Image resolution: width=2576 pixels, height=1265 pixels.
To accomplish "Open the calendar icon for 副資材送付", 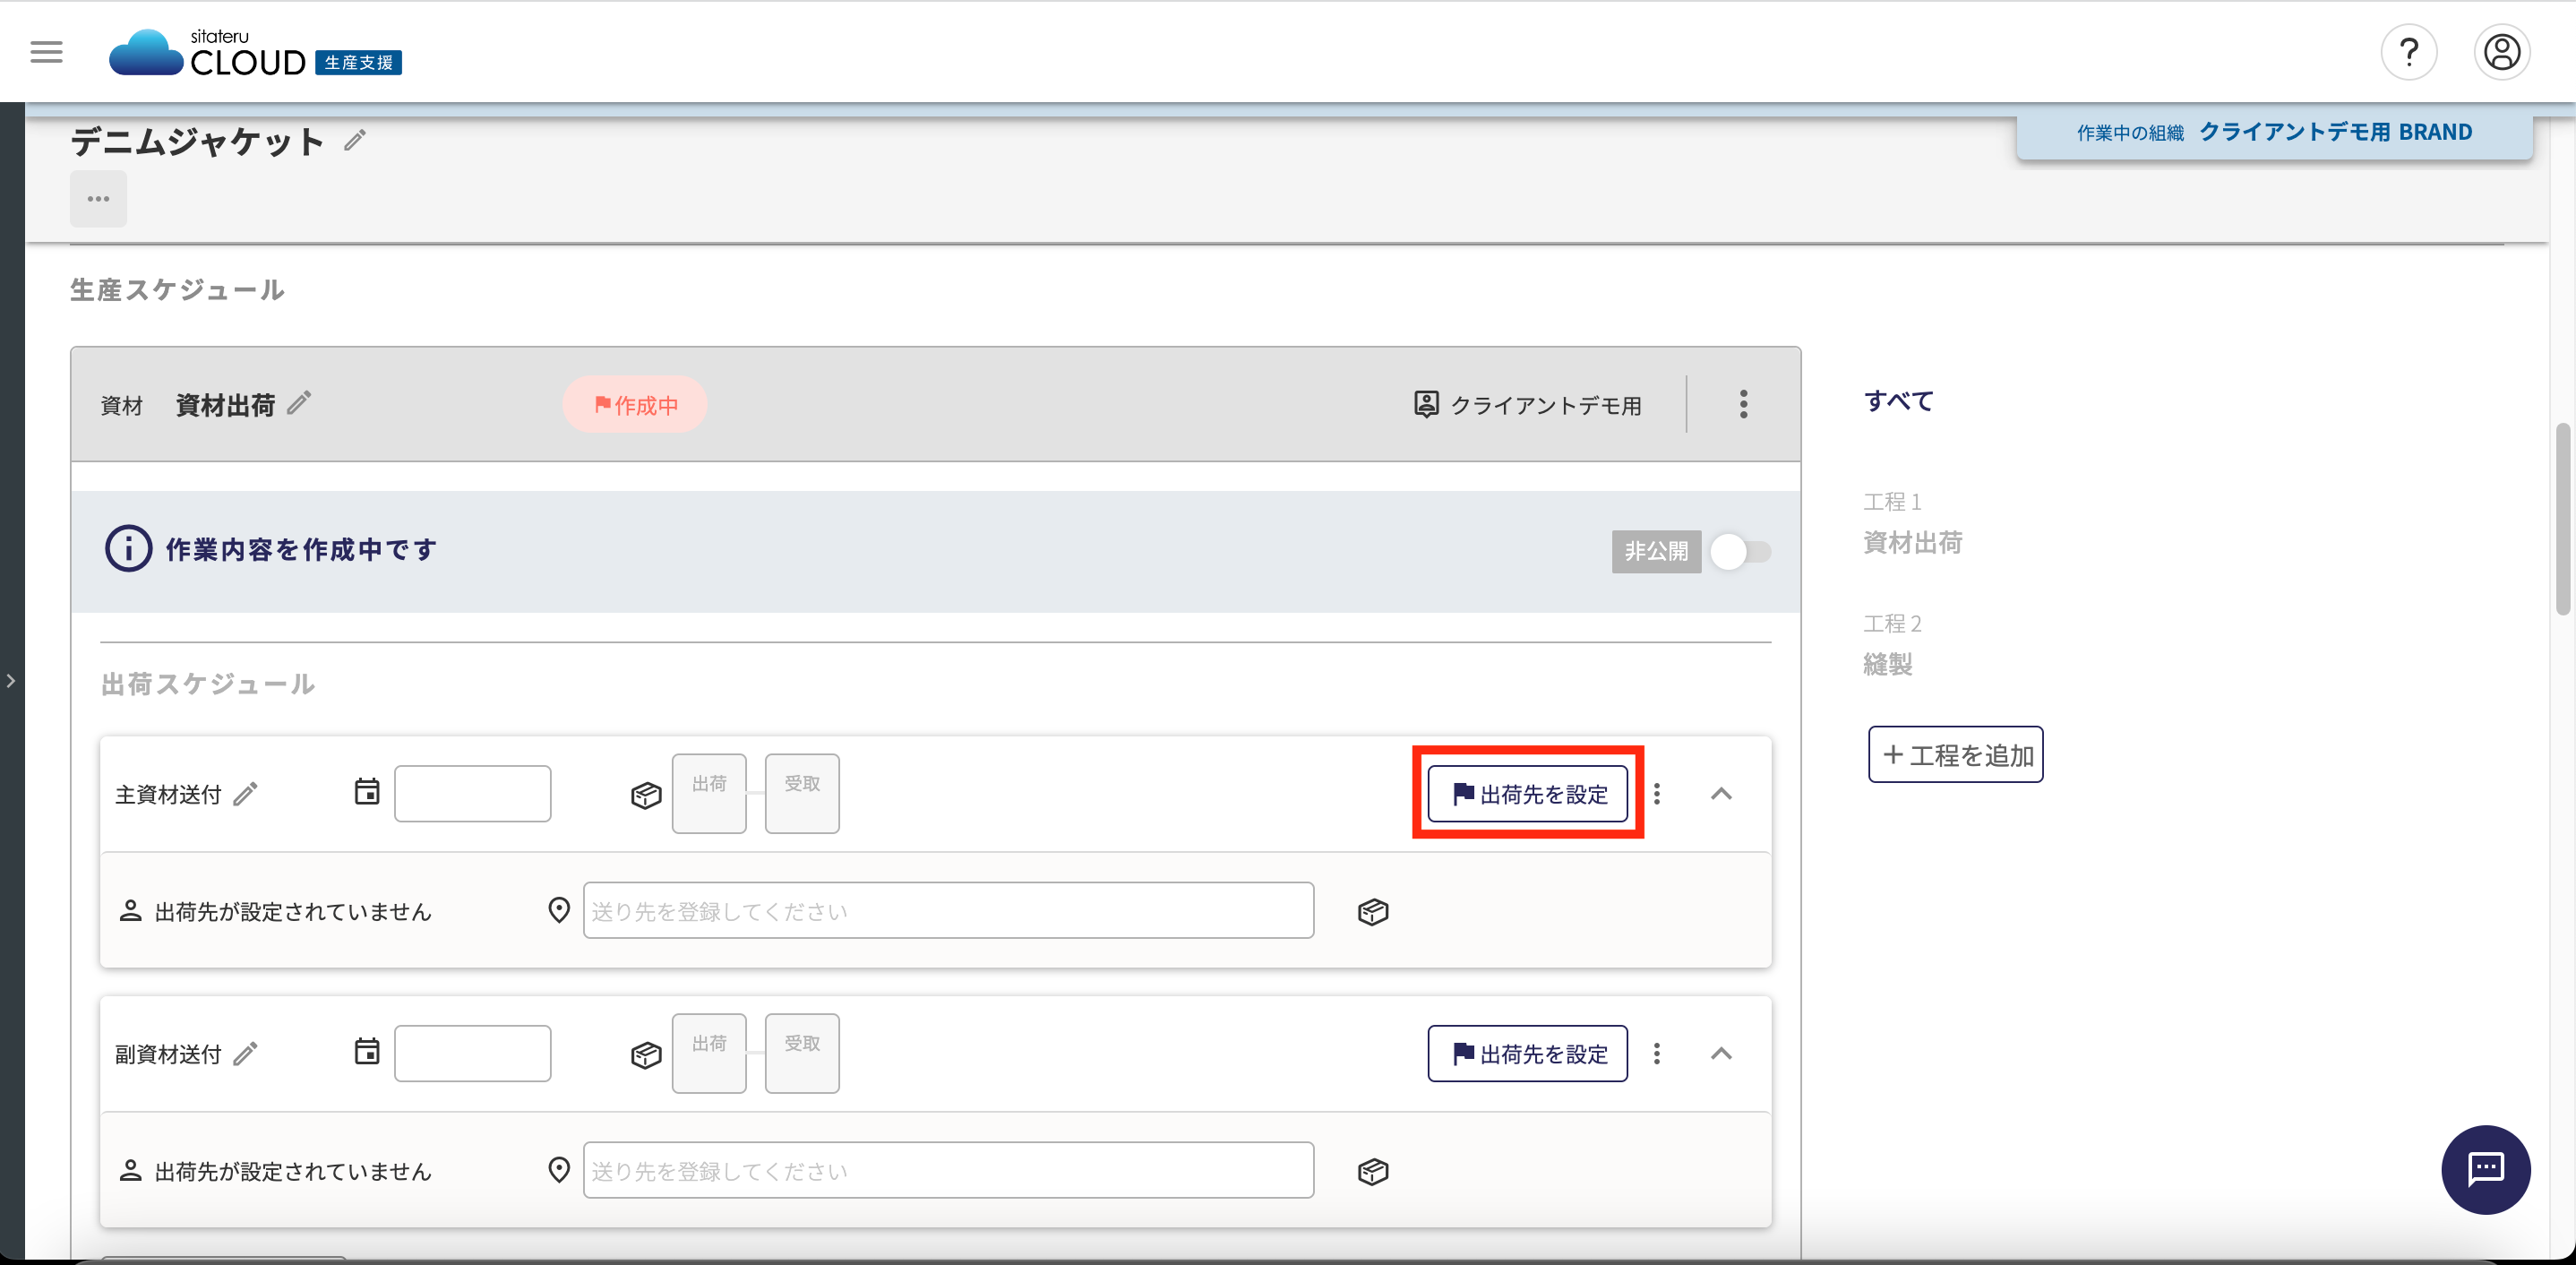I will (x=367, y=1053).
